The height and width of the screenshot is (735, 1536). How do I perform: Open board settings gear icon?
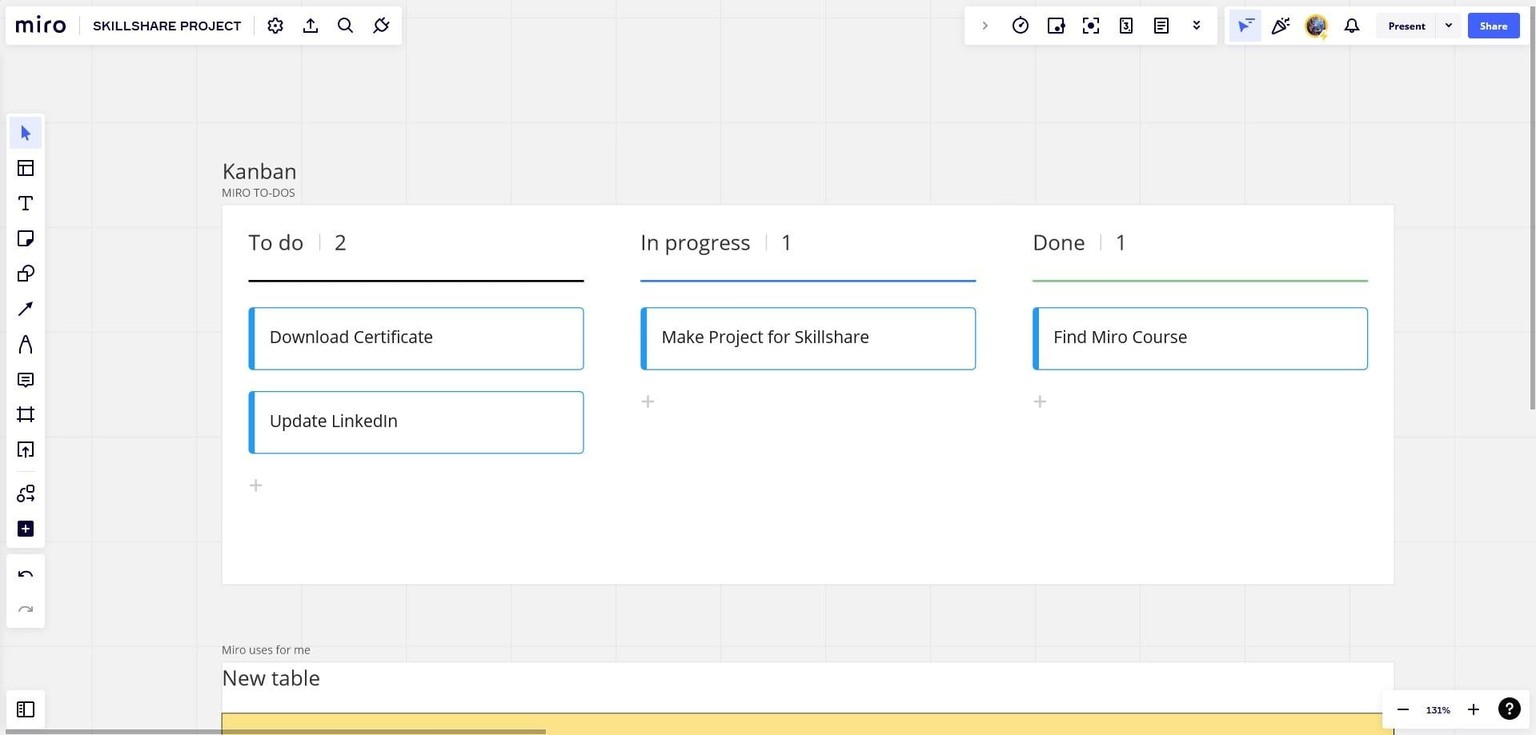(275, 26)
